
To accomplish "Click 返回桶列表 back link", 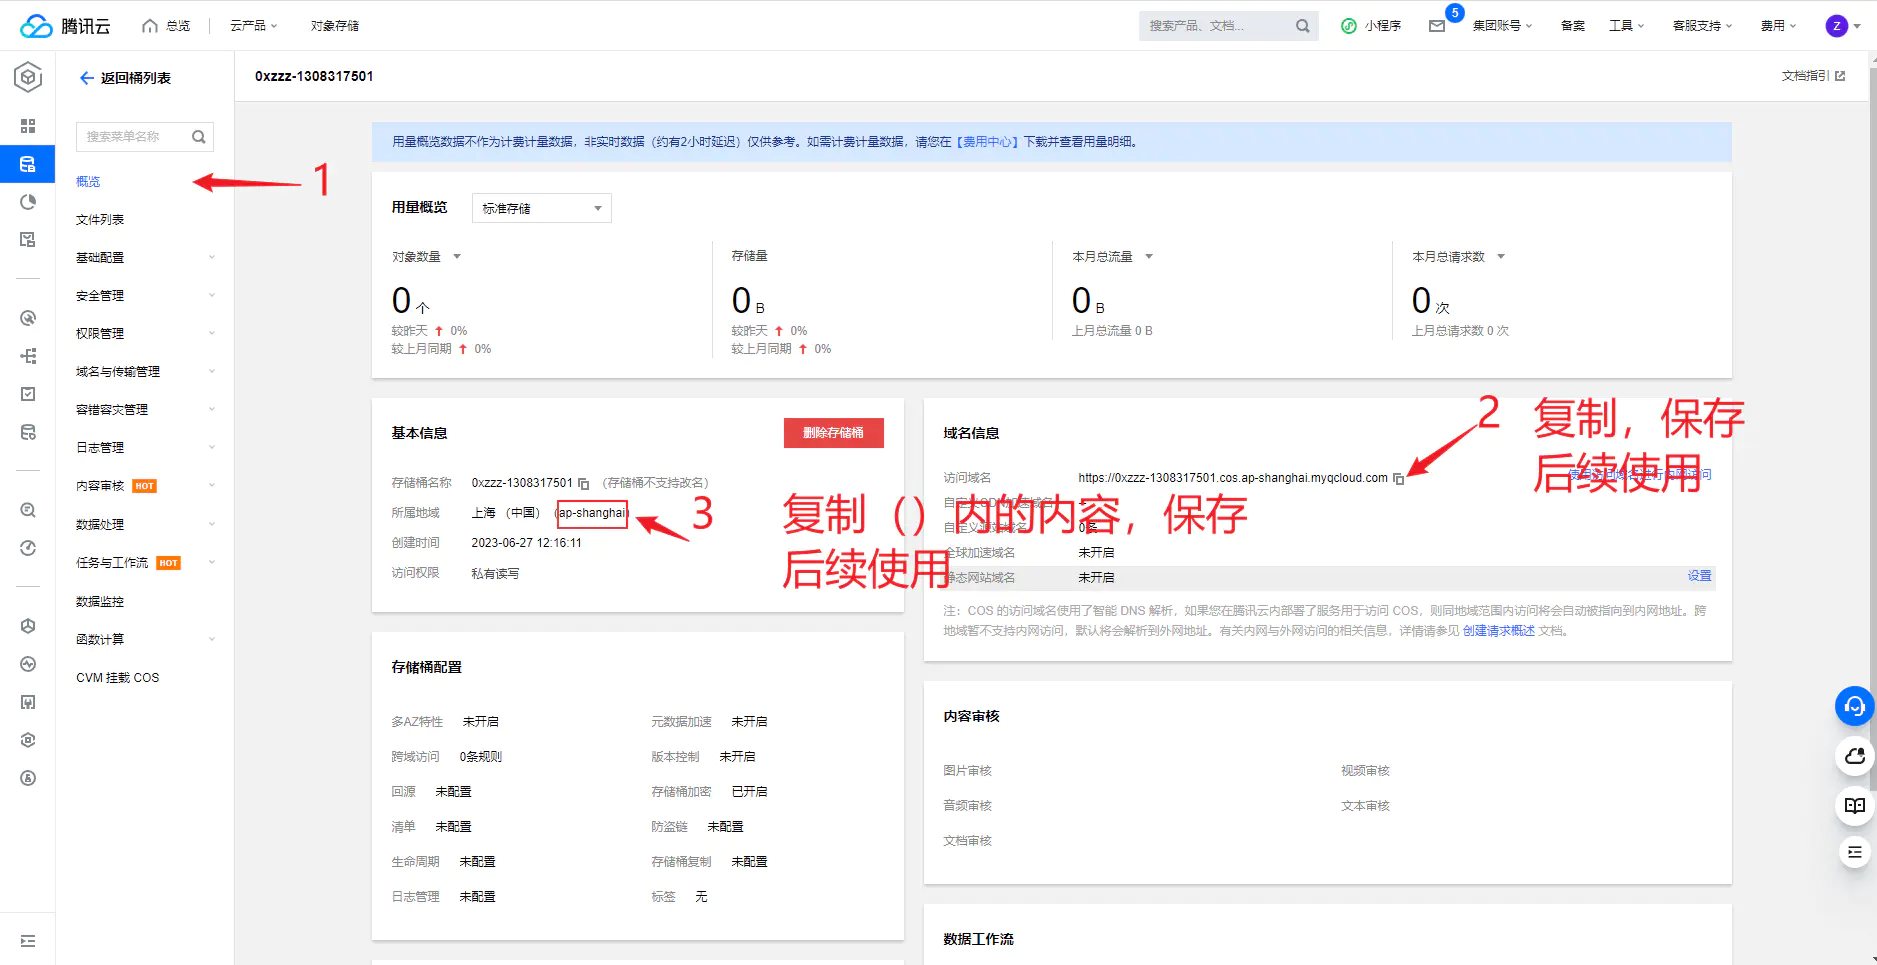I will (125, 78).
